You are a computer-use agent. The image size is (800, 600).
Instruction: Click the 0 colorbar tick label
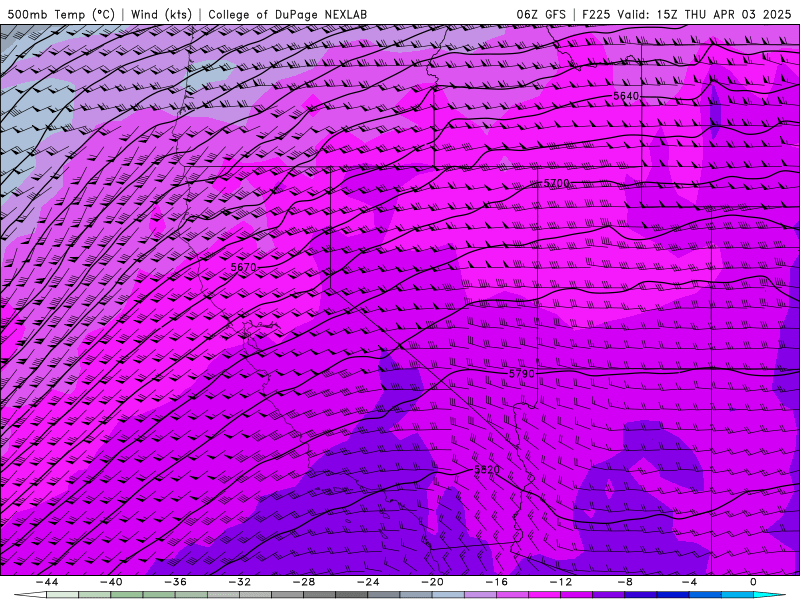753,582
